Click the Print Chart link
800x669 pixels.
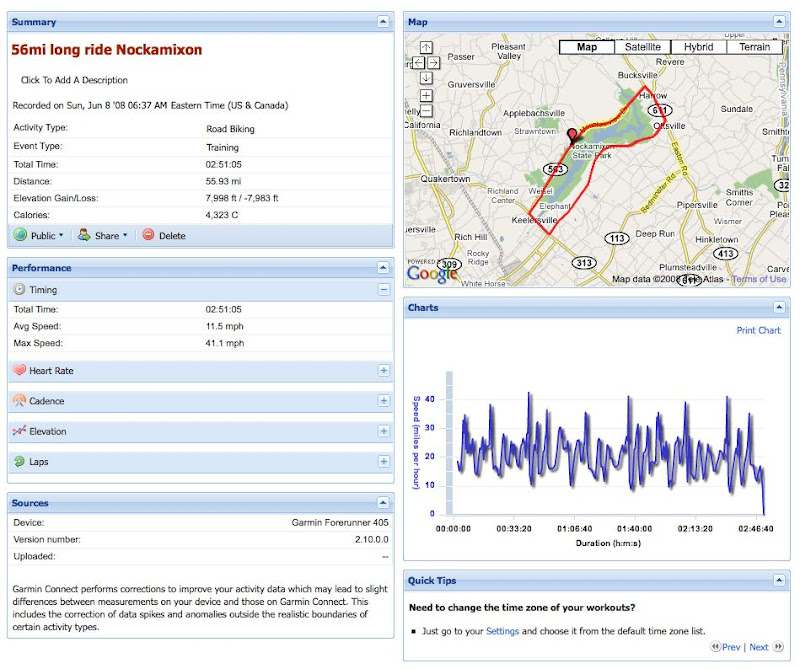(758, 331)
